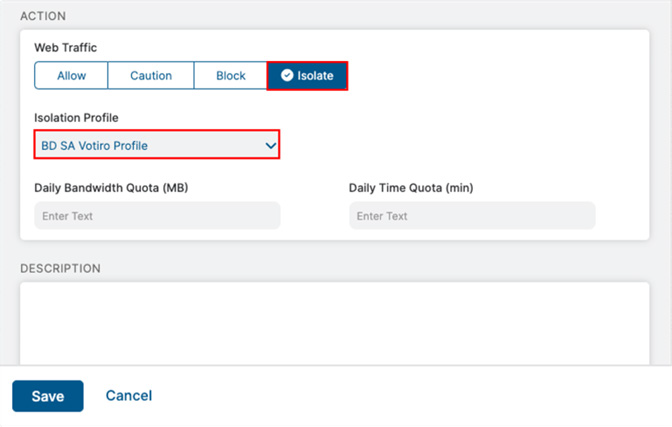Choose the Block traffic option
Viewport: 672px width, 427px height.
(231, 75)
